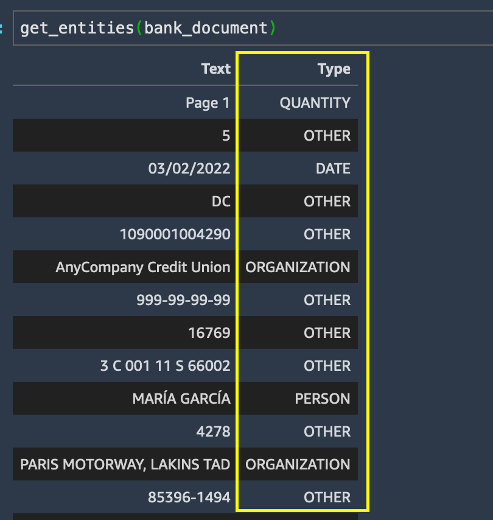Click OTHER in the 85396-1494 row

[327, 497]
